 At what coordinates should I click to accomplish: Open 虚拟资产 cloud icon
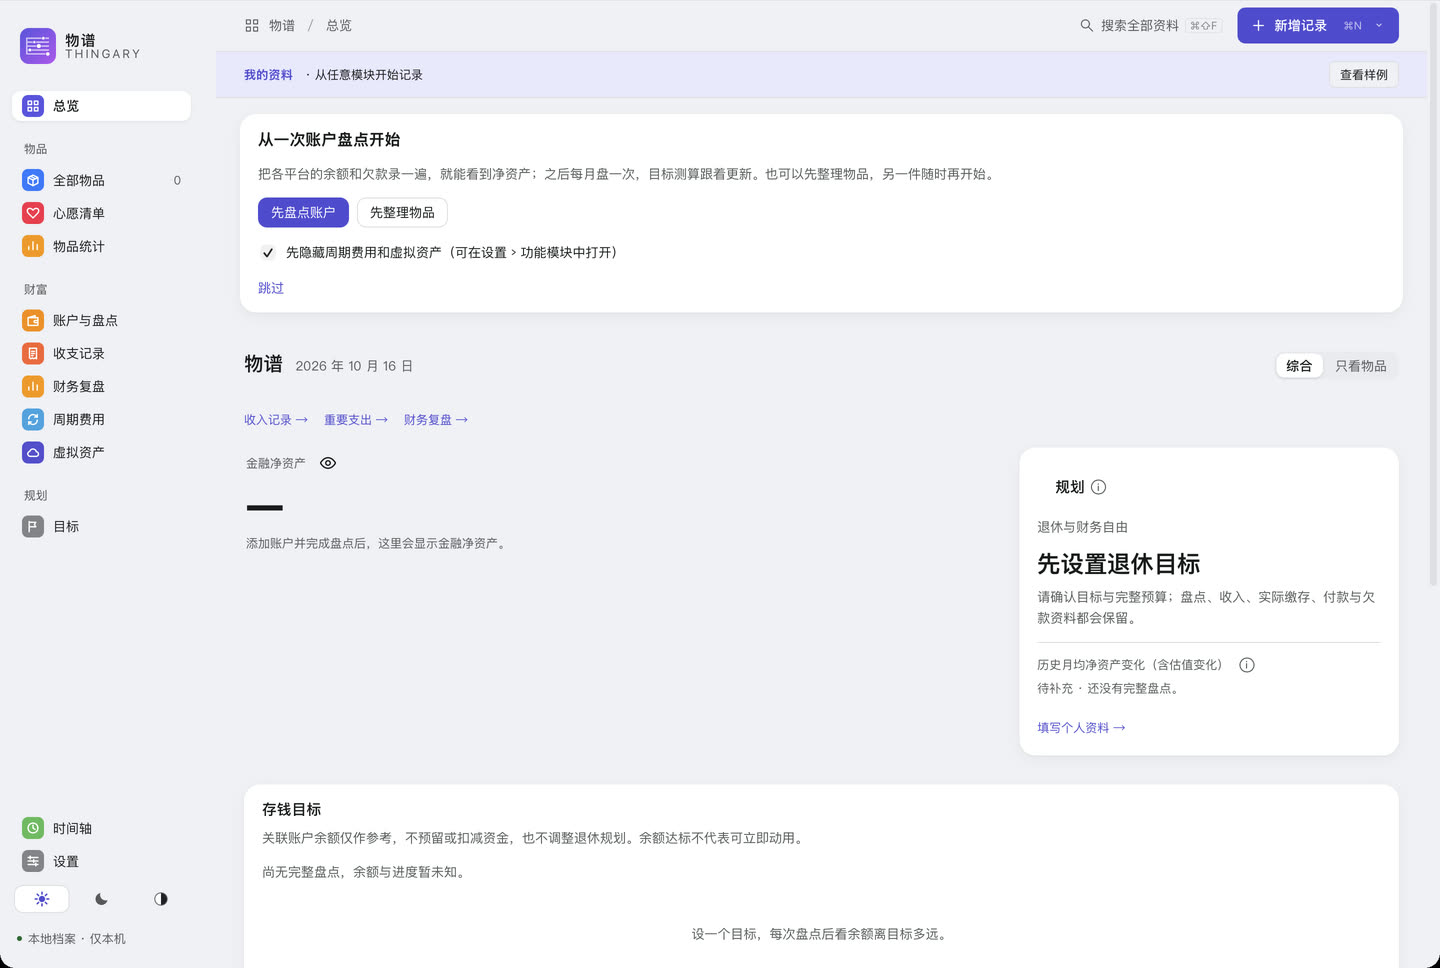33,452
